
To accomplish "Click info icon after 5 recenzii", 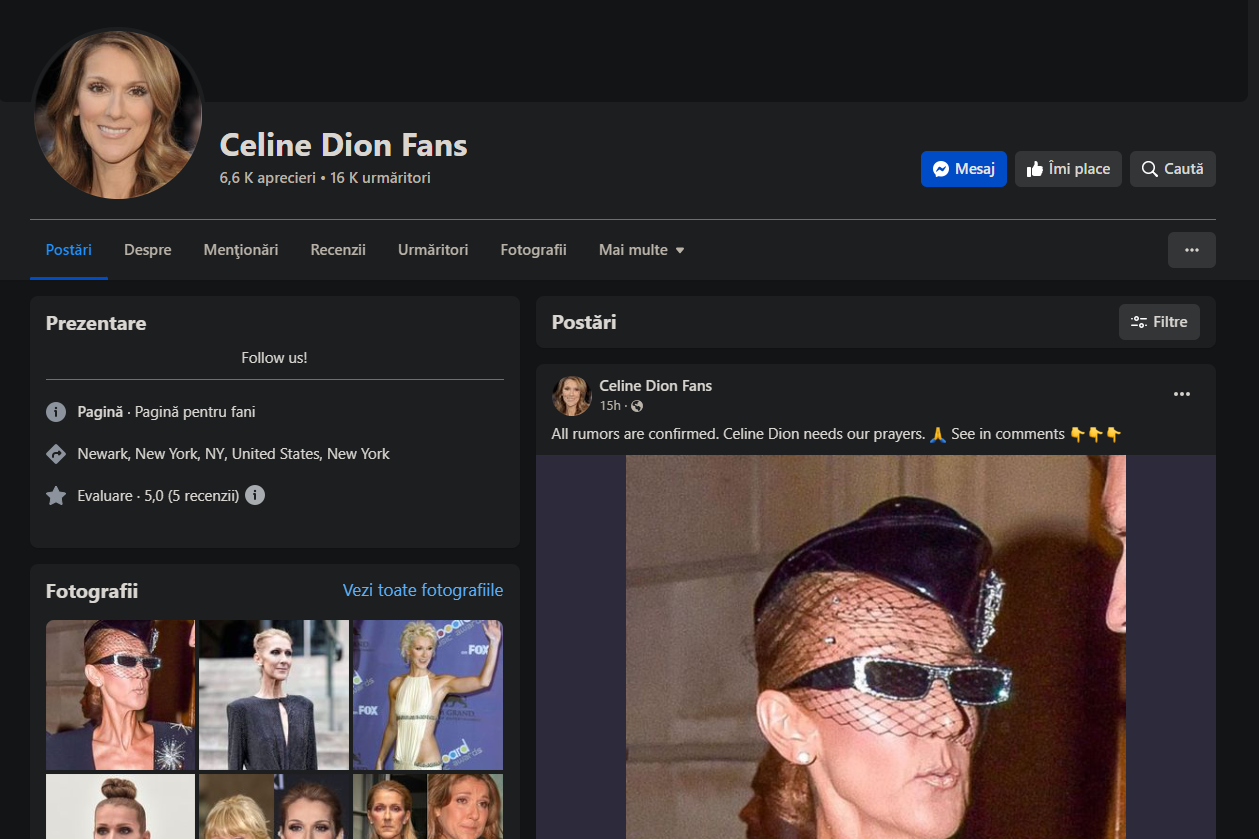I will tap(255, 495).
